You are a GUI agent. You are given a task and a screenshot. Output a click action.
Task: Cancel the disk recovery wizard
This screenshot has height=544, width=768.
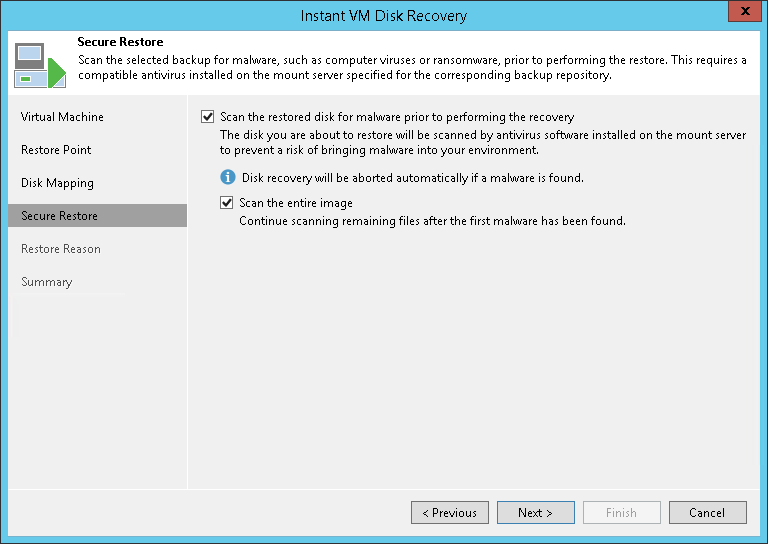[707, 513]
